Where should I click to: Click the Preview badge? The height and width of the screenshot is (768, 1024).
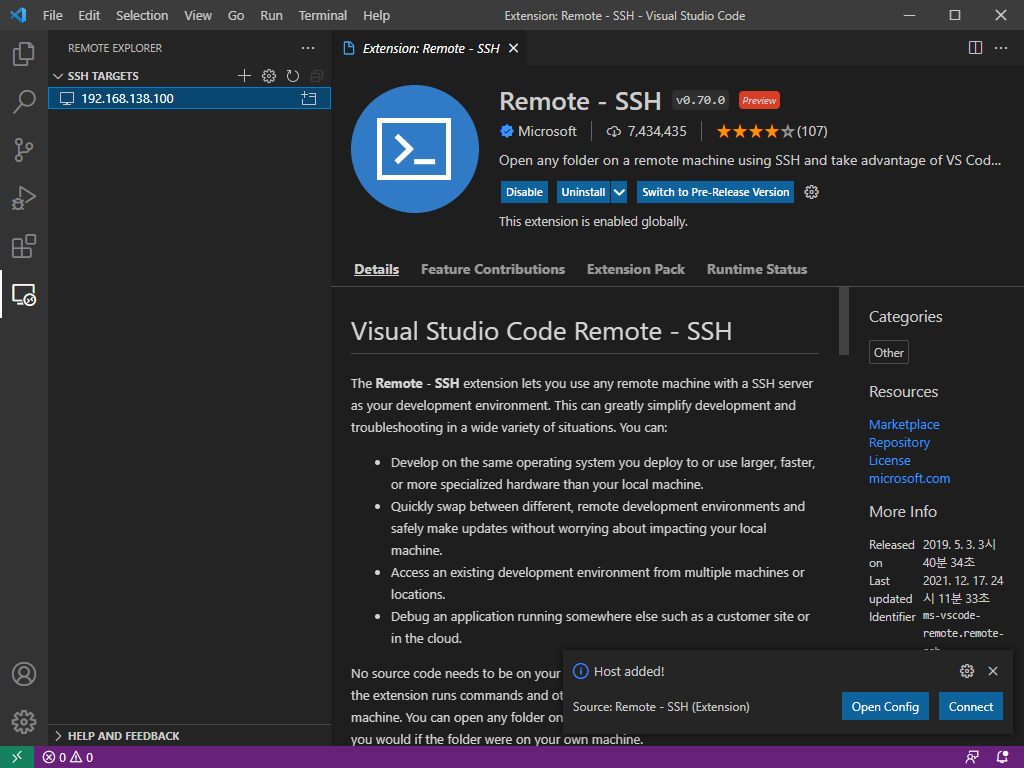click(x=759, y=101)
